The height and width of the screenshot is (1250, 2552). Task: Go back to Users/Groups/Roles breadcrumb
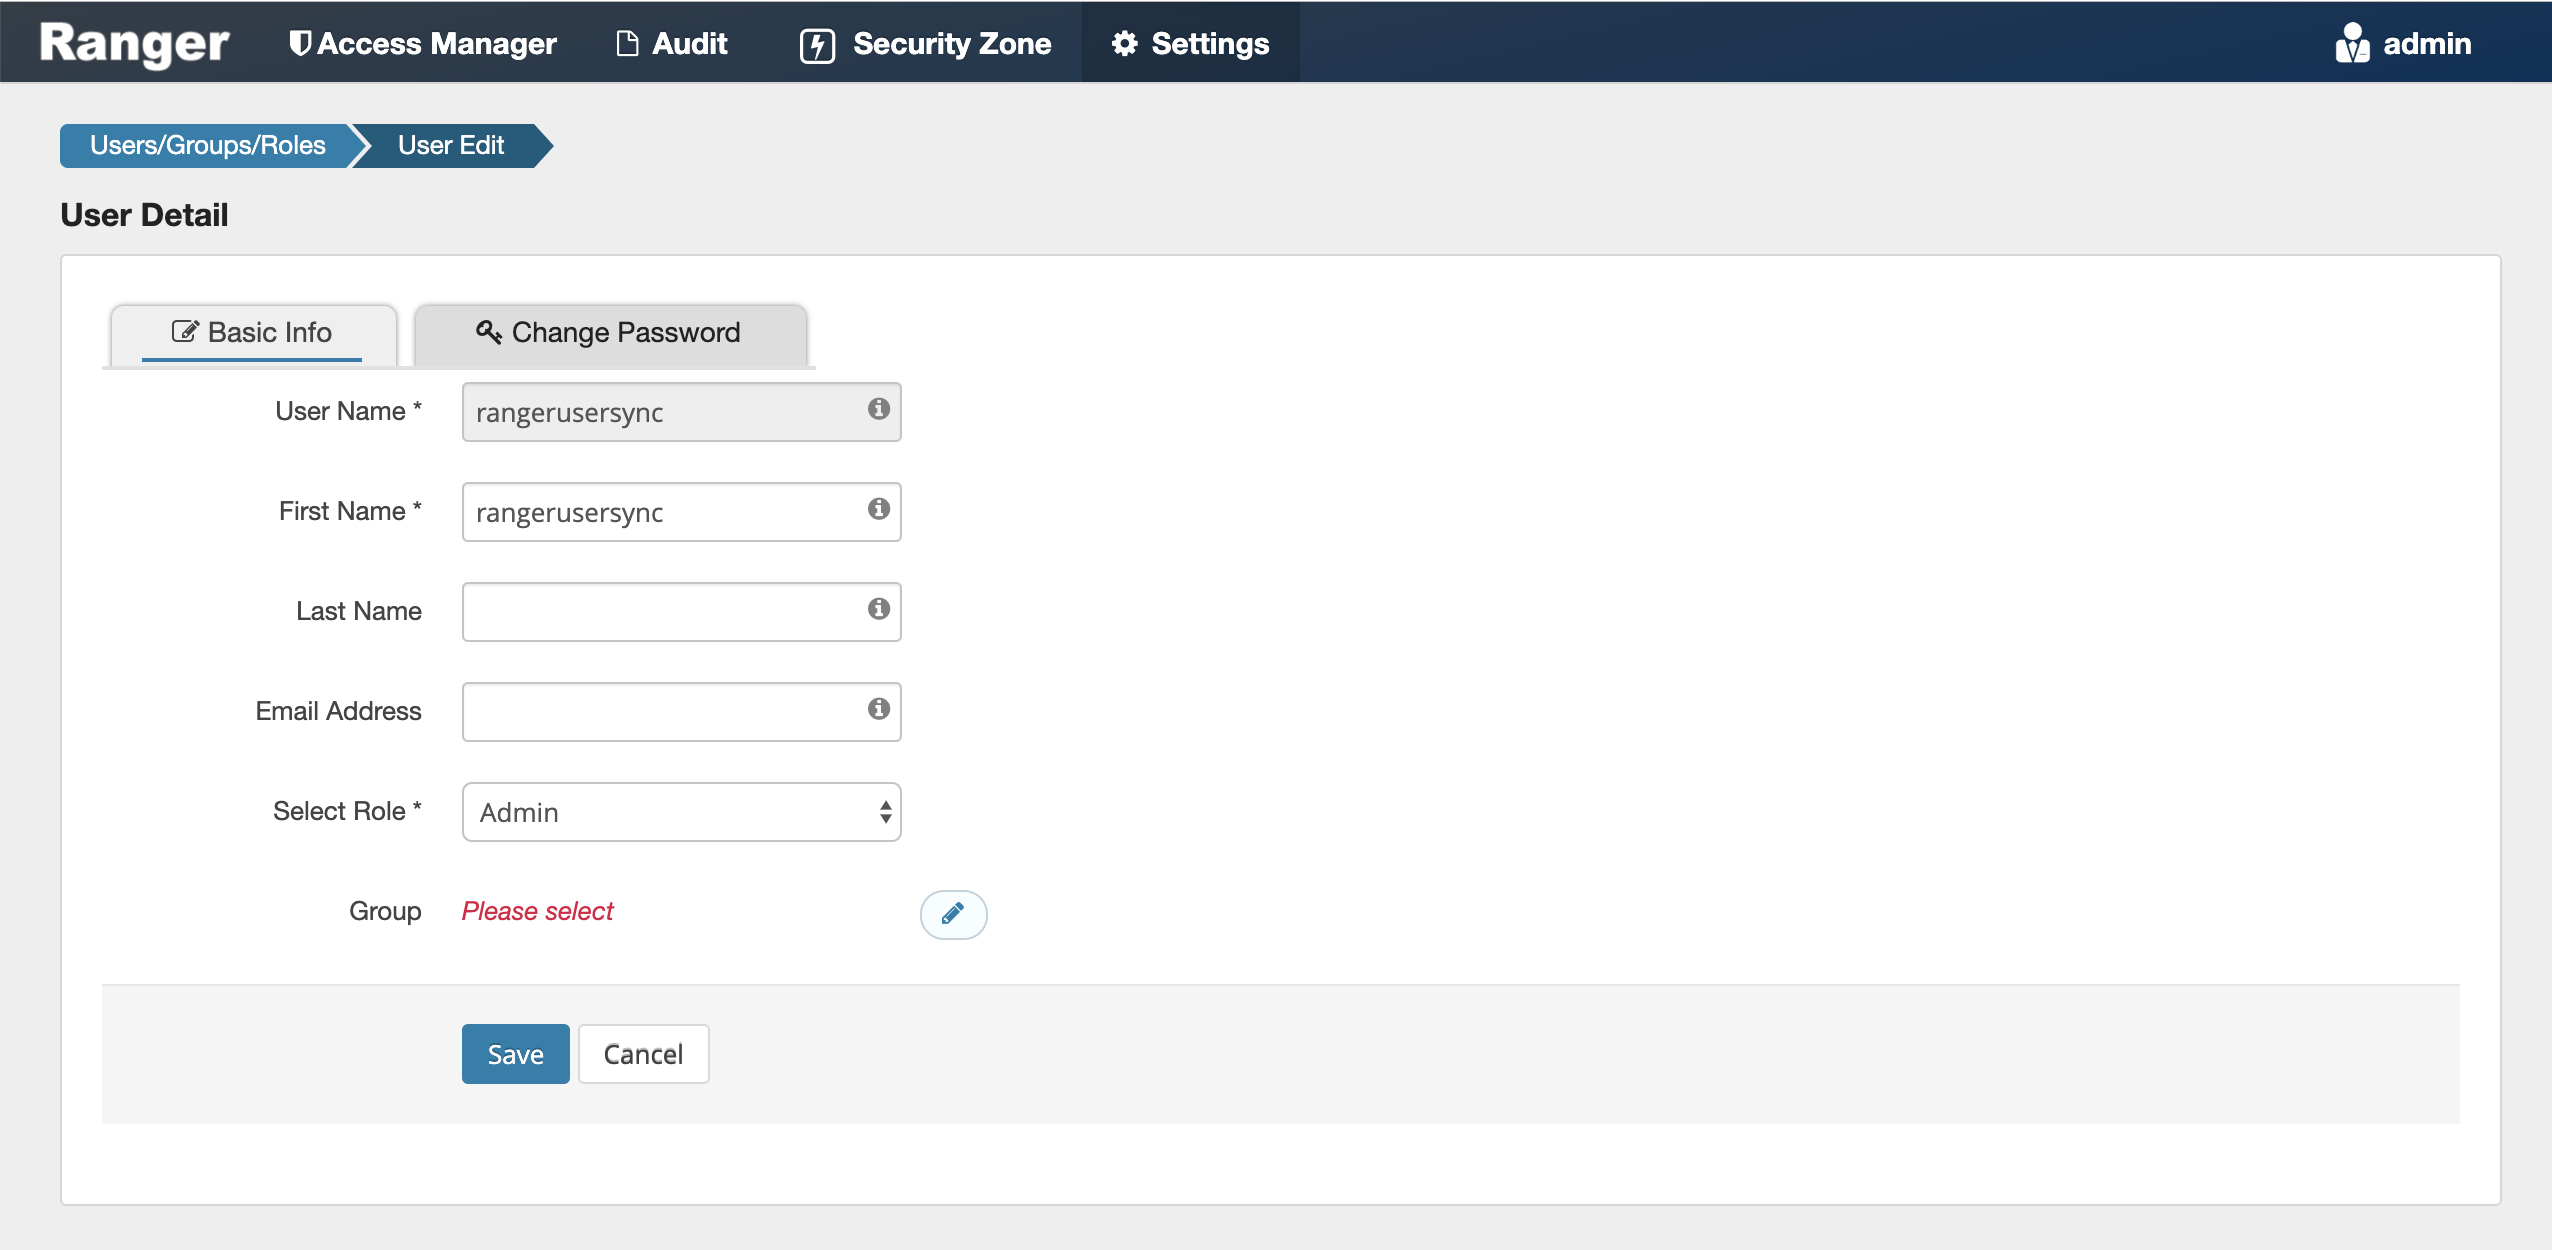click(x=207, y=146)
